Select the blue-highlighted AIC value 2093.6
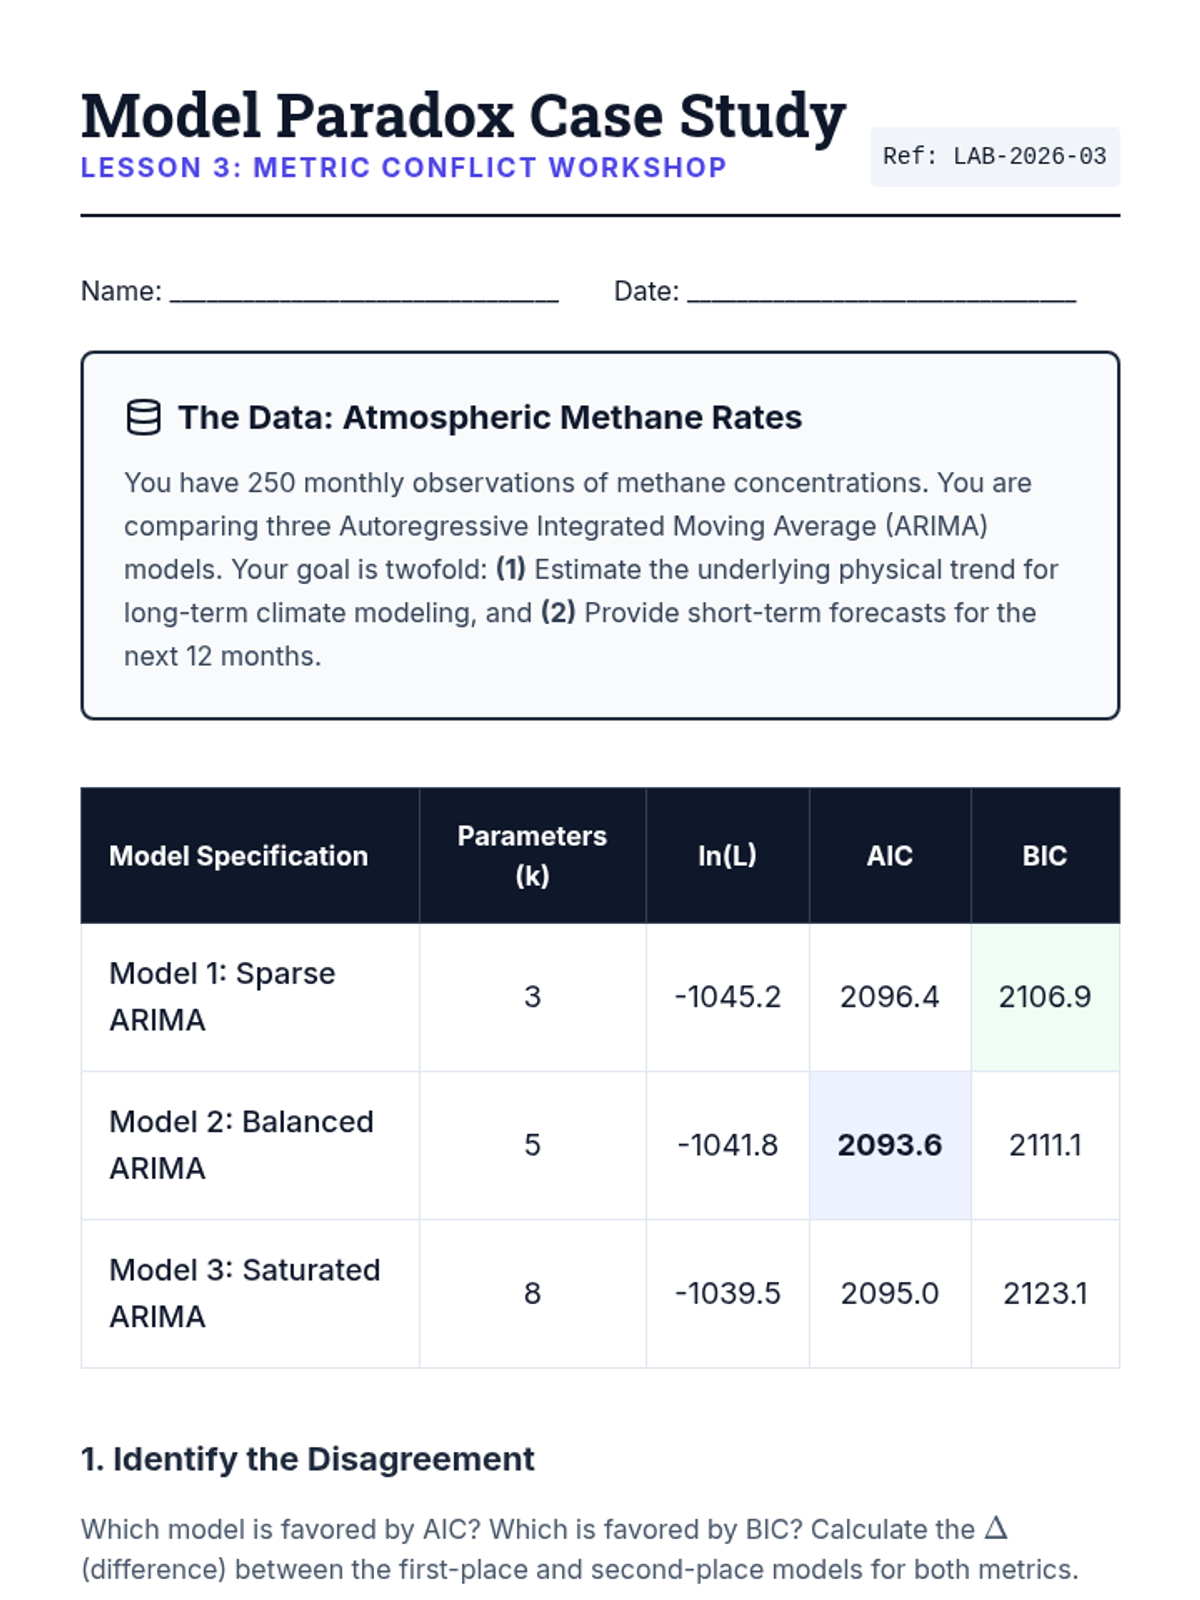This screenshot has width=1200, height=1600. click(889, 1145)
